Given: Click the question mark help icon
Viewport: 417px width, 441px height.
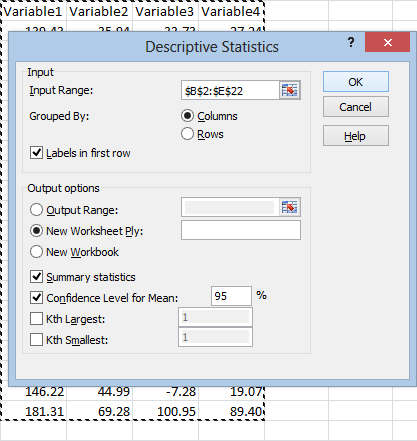Looking at the screenshot, I should (x=351, y=42).
